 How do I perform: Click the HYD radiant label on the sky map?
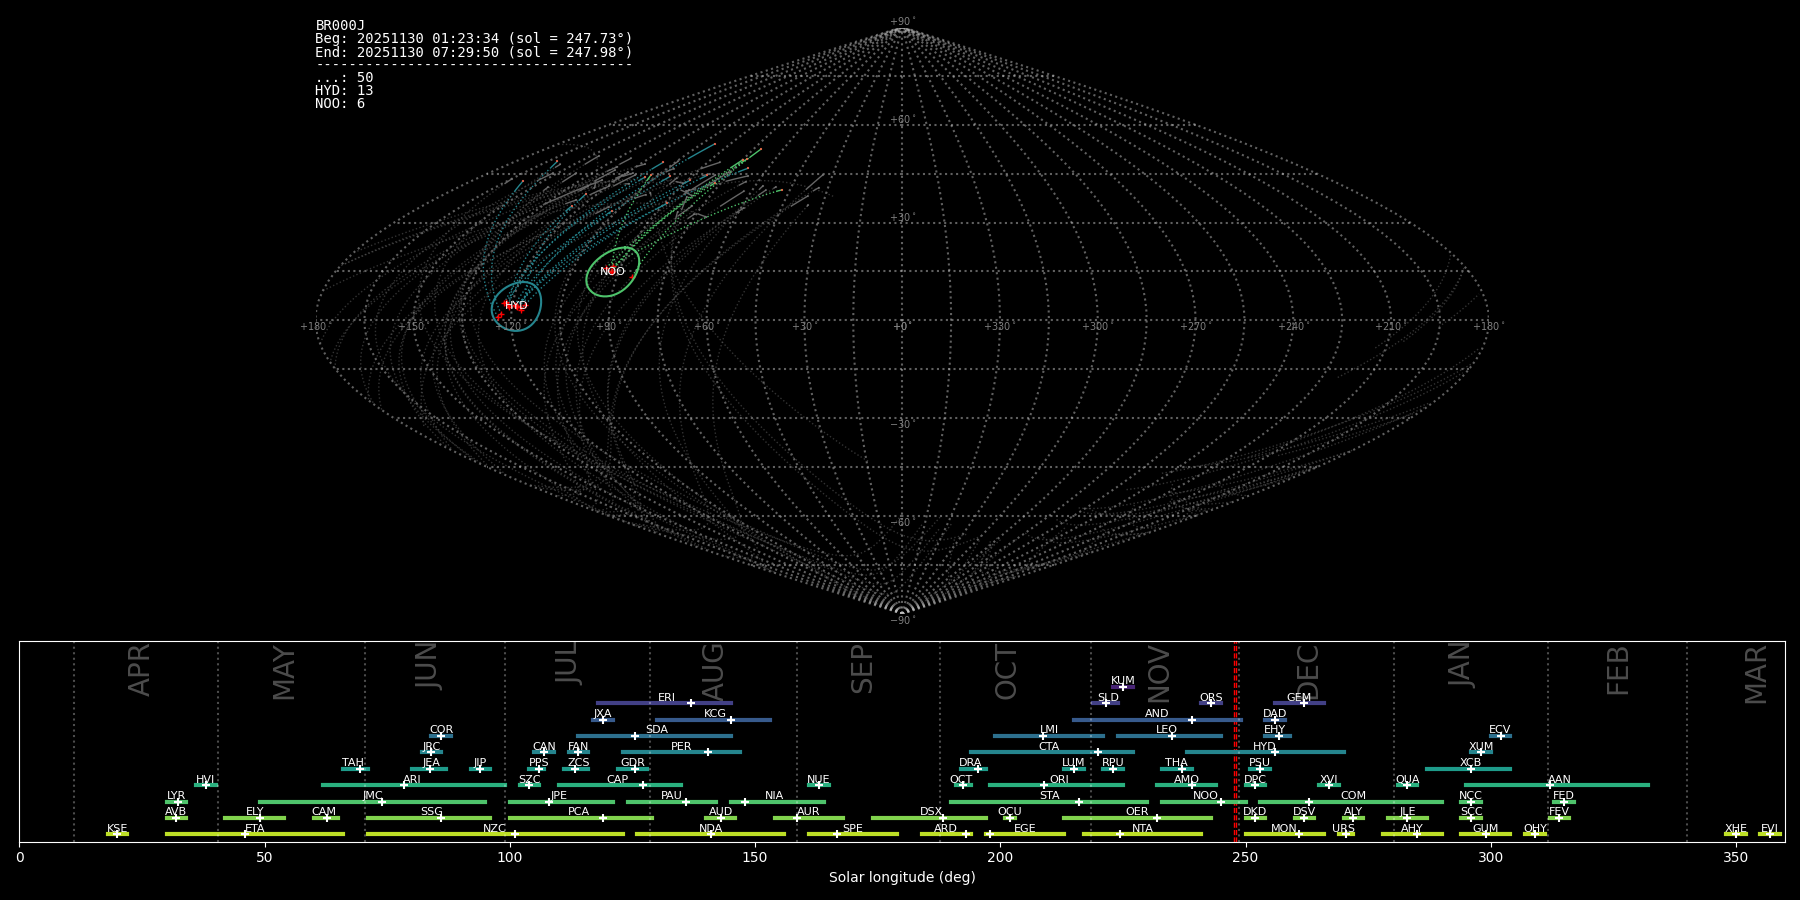coord(516,306)
